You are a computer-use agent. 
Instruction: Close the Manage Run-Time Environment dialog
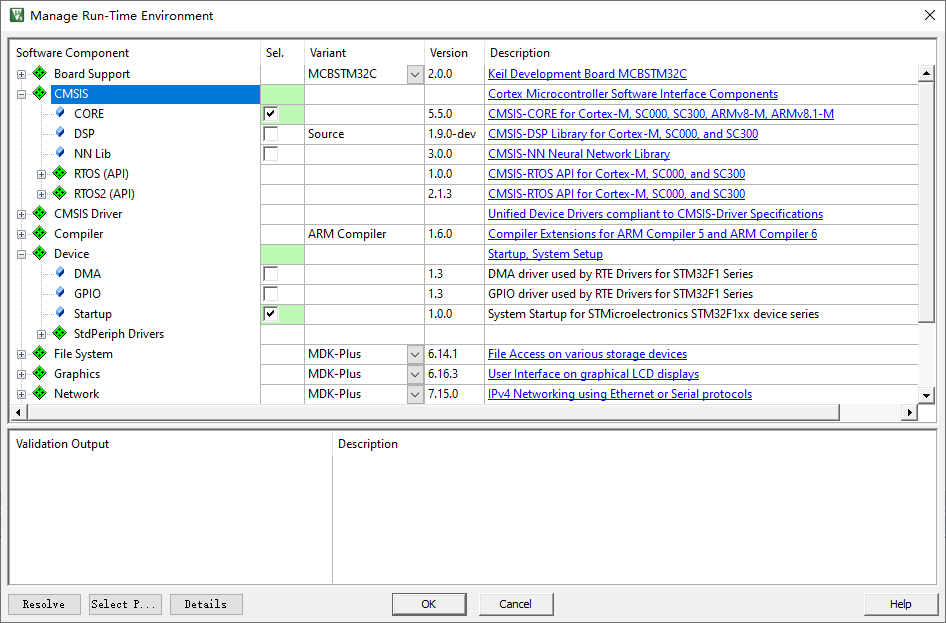(930, 16)
